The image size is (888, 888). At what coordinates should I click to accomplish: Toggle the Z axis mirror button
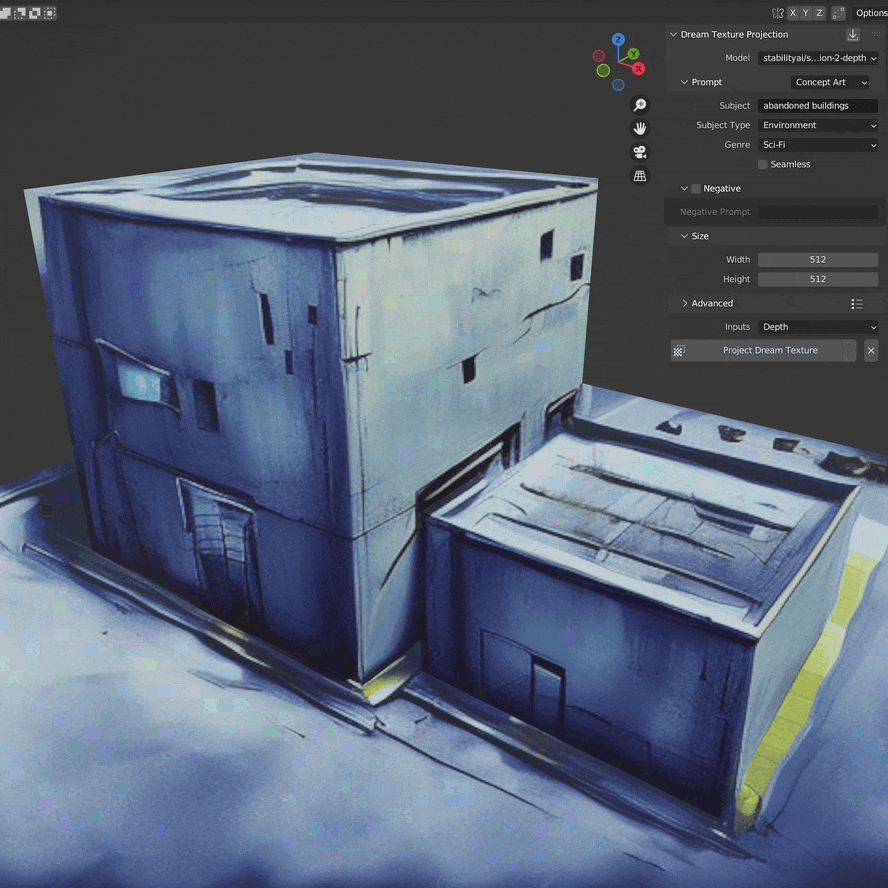[x=819, y=13]
